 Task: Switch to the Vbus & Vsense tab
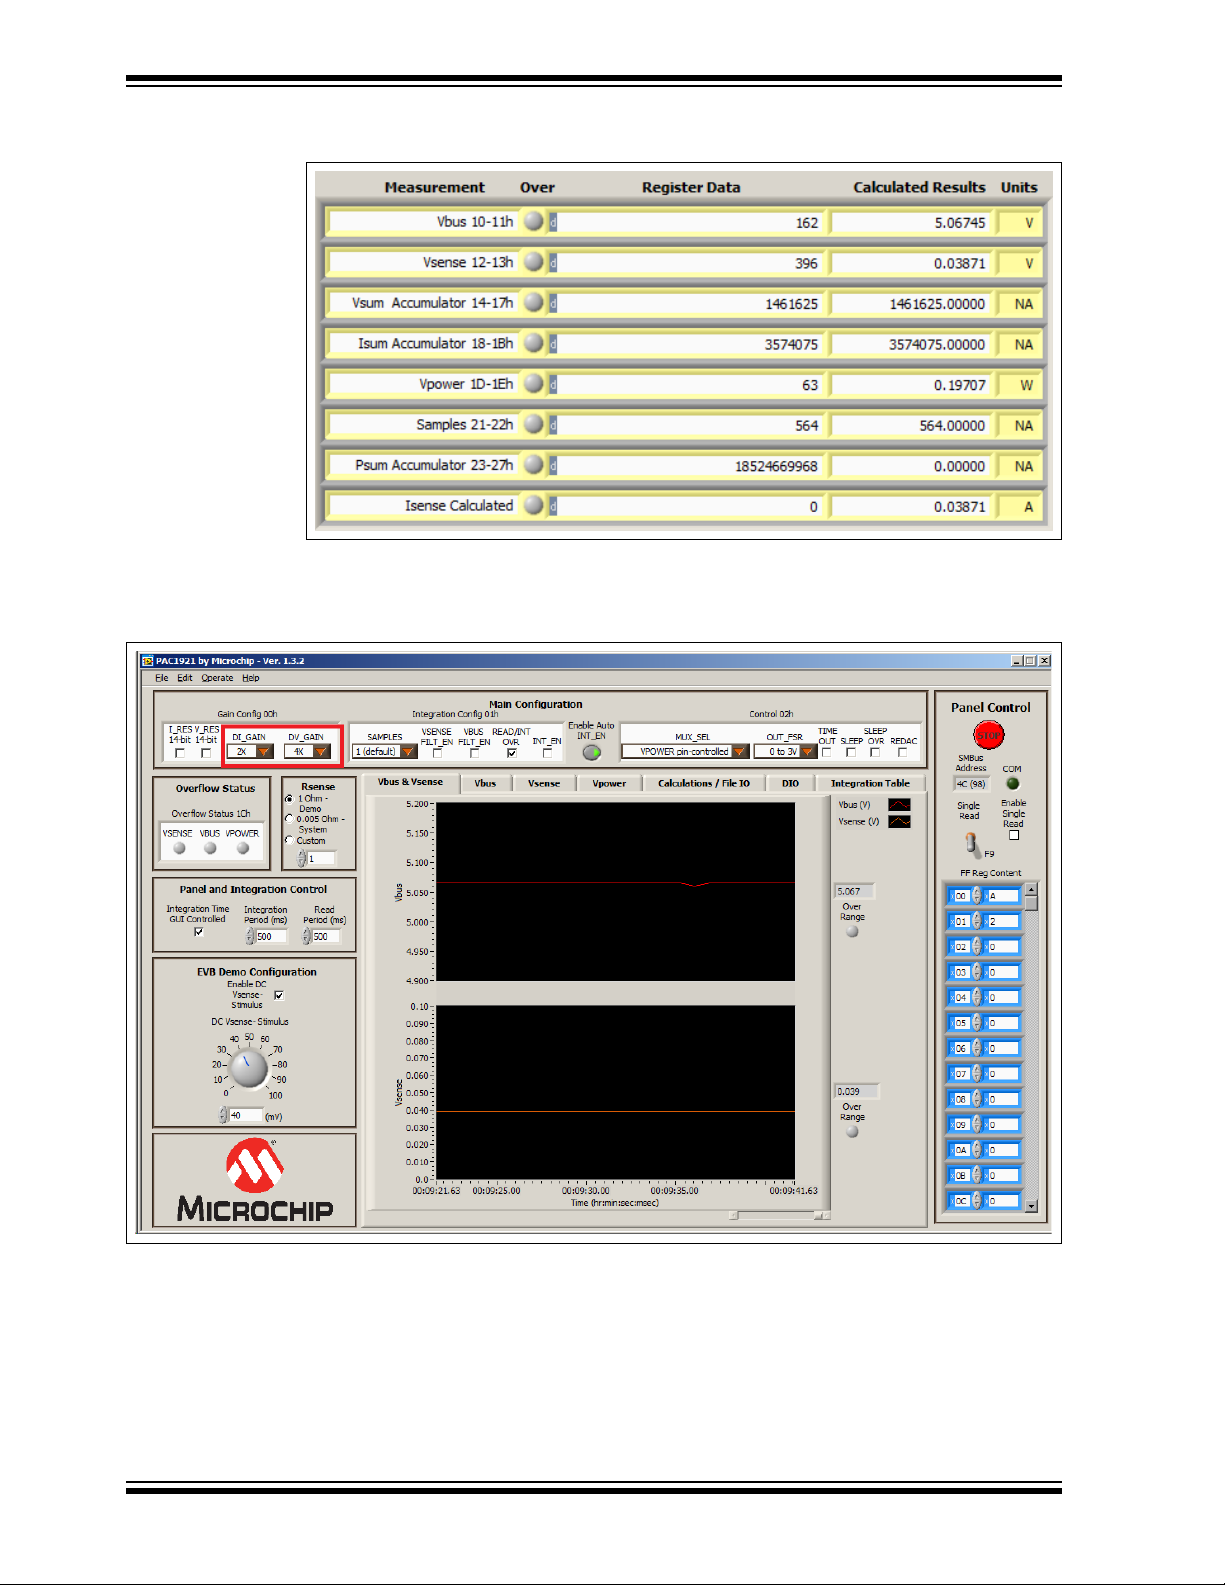tap(410, 782)
